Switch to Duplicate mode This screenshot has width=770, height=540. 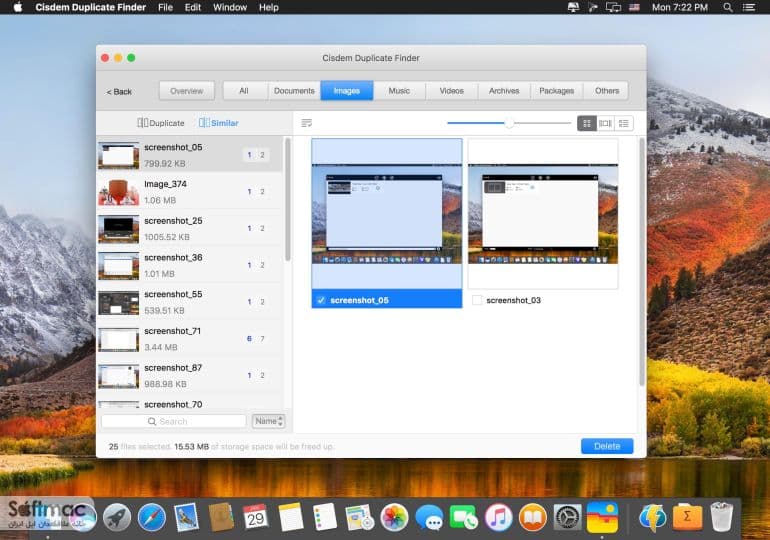pos(161,123)
